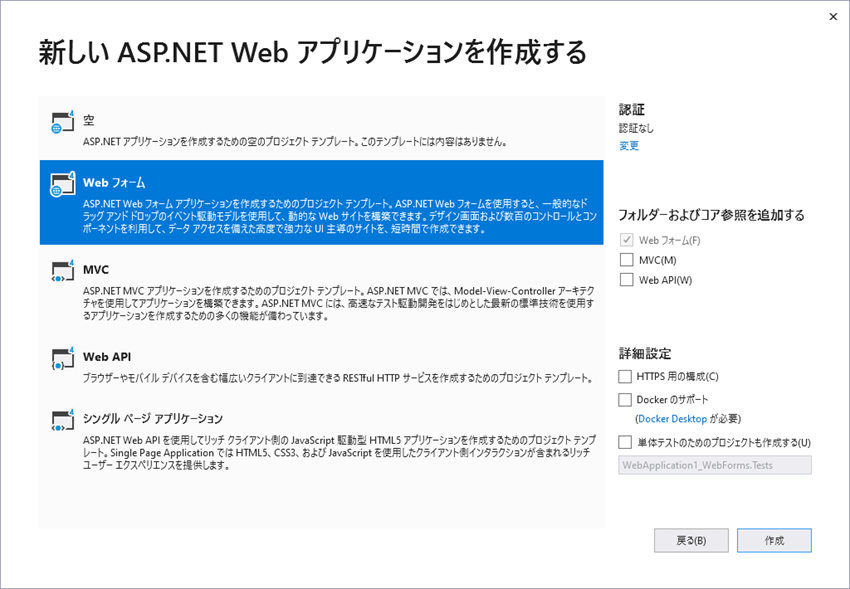This screenshot has width=850, height=589.
Task: Open the Docker Desktop link
Action: (673, 419)
